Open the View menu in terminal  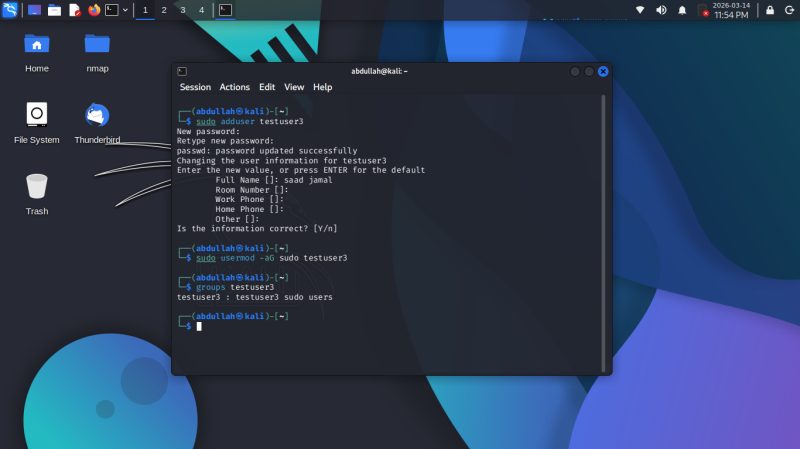click(294, 87)
